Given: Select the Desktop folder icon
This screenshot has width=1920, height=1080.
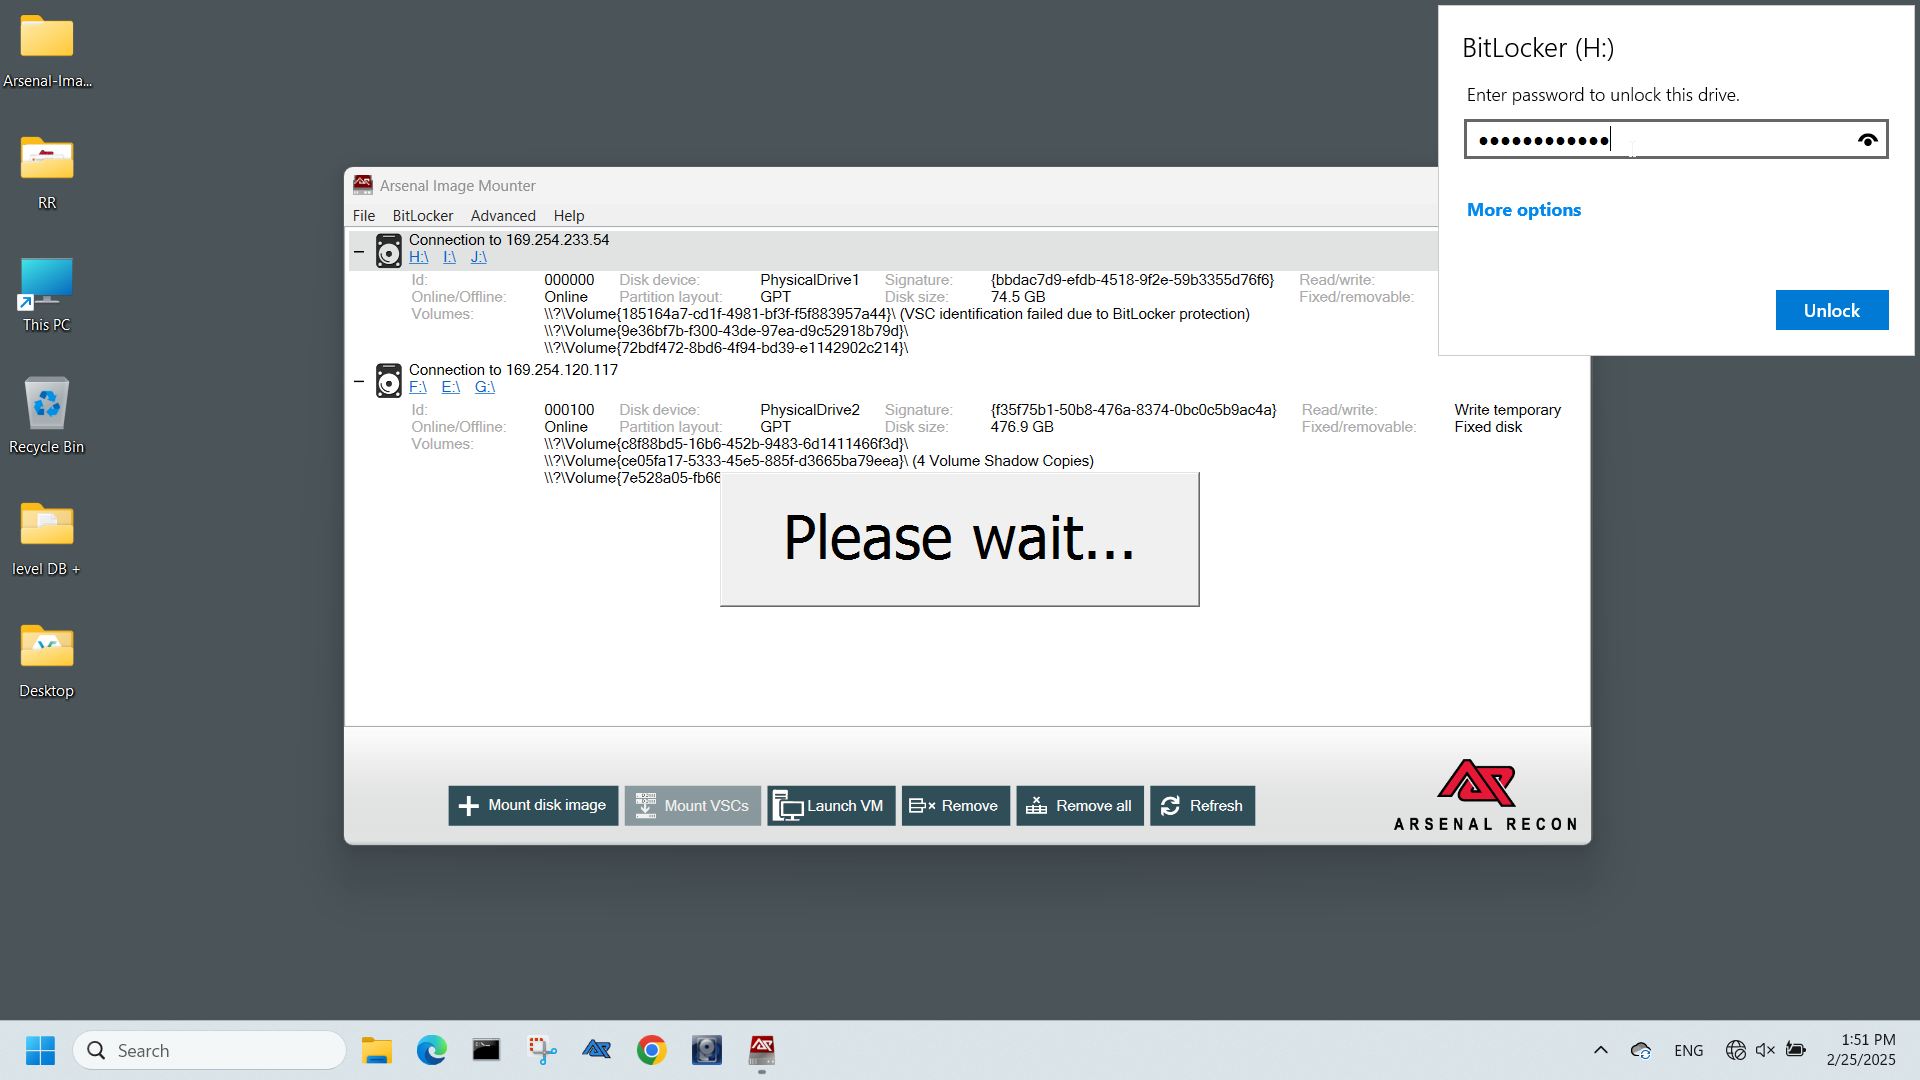Looking at the screenshot, I should click(x=47, y=662).
